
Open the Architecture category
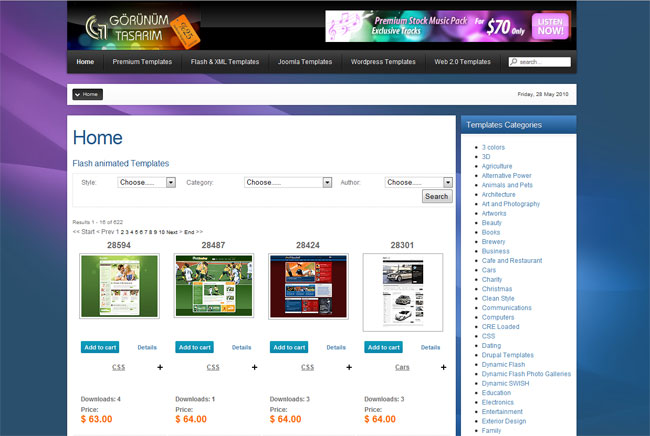tap(499, 194)
